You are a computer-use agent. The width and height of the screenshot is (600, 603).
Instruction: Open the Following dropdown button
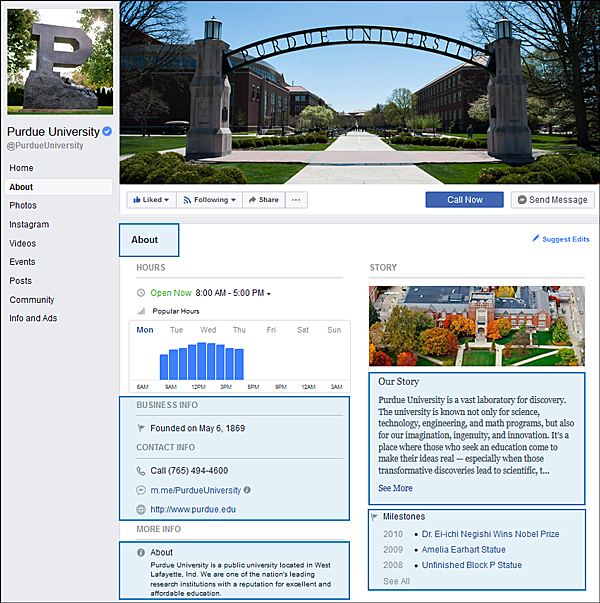click(209, 200)
